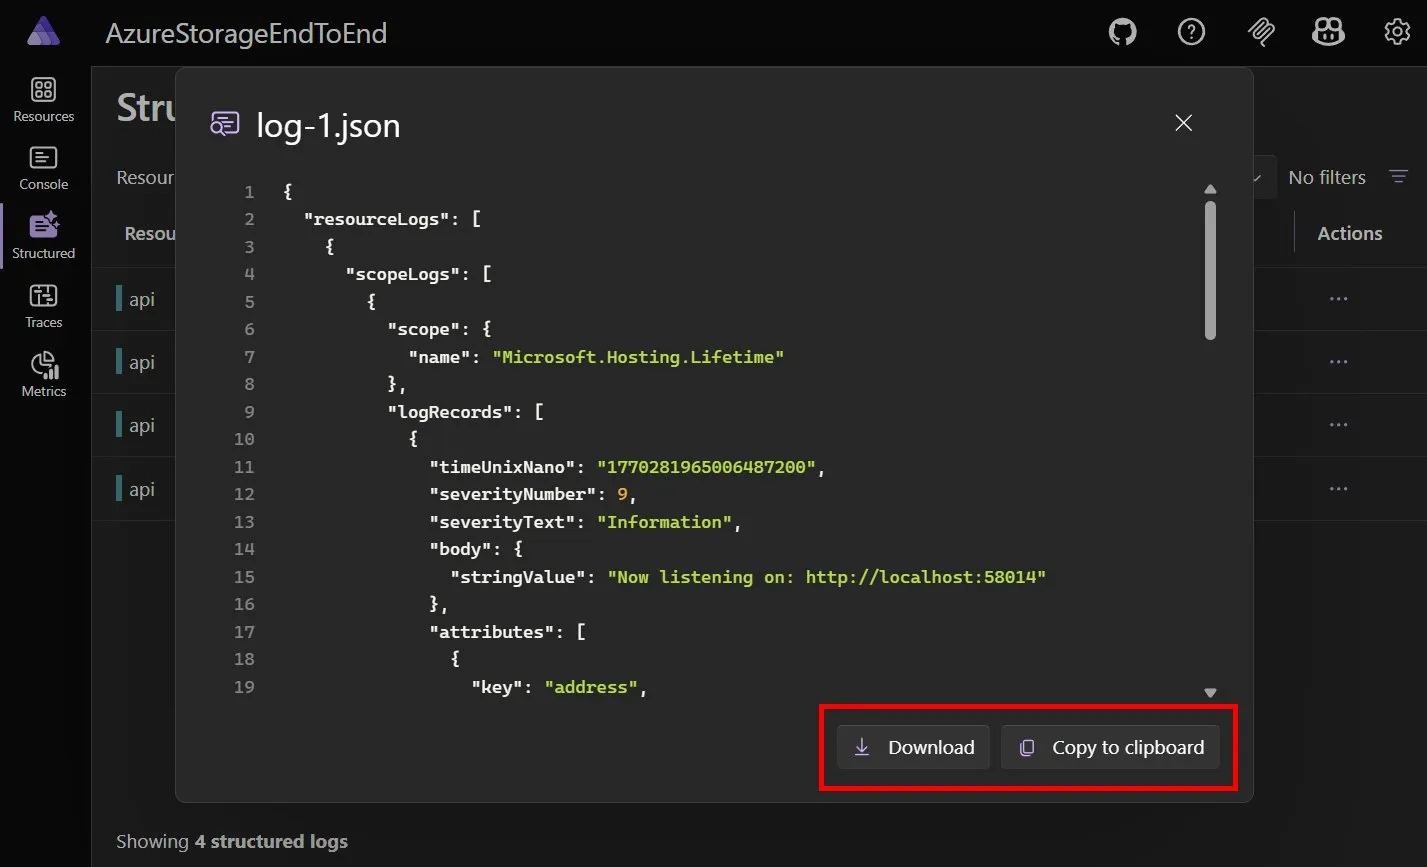Viewport: 1427px width, 867px height.
Task: Open the Traces view
Action: [43, 305]
